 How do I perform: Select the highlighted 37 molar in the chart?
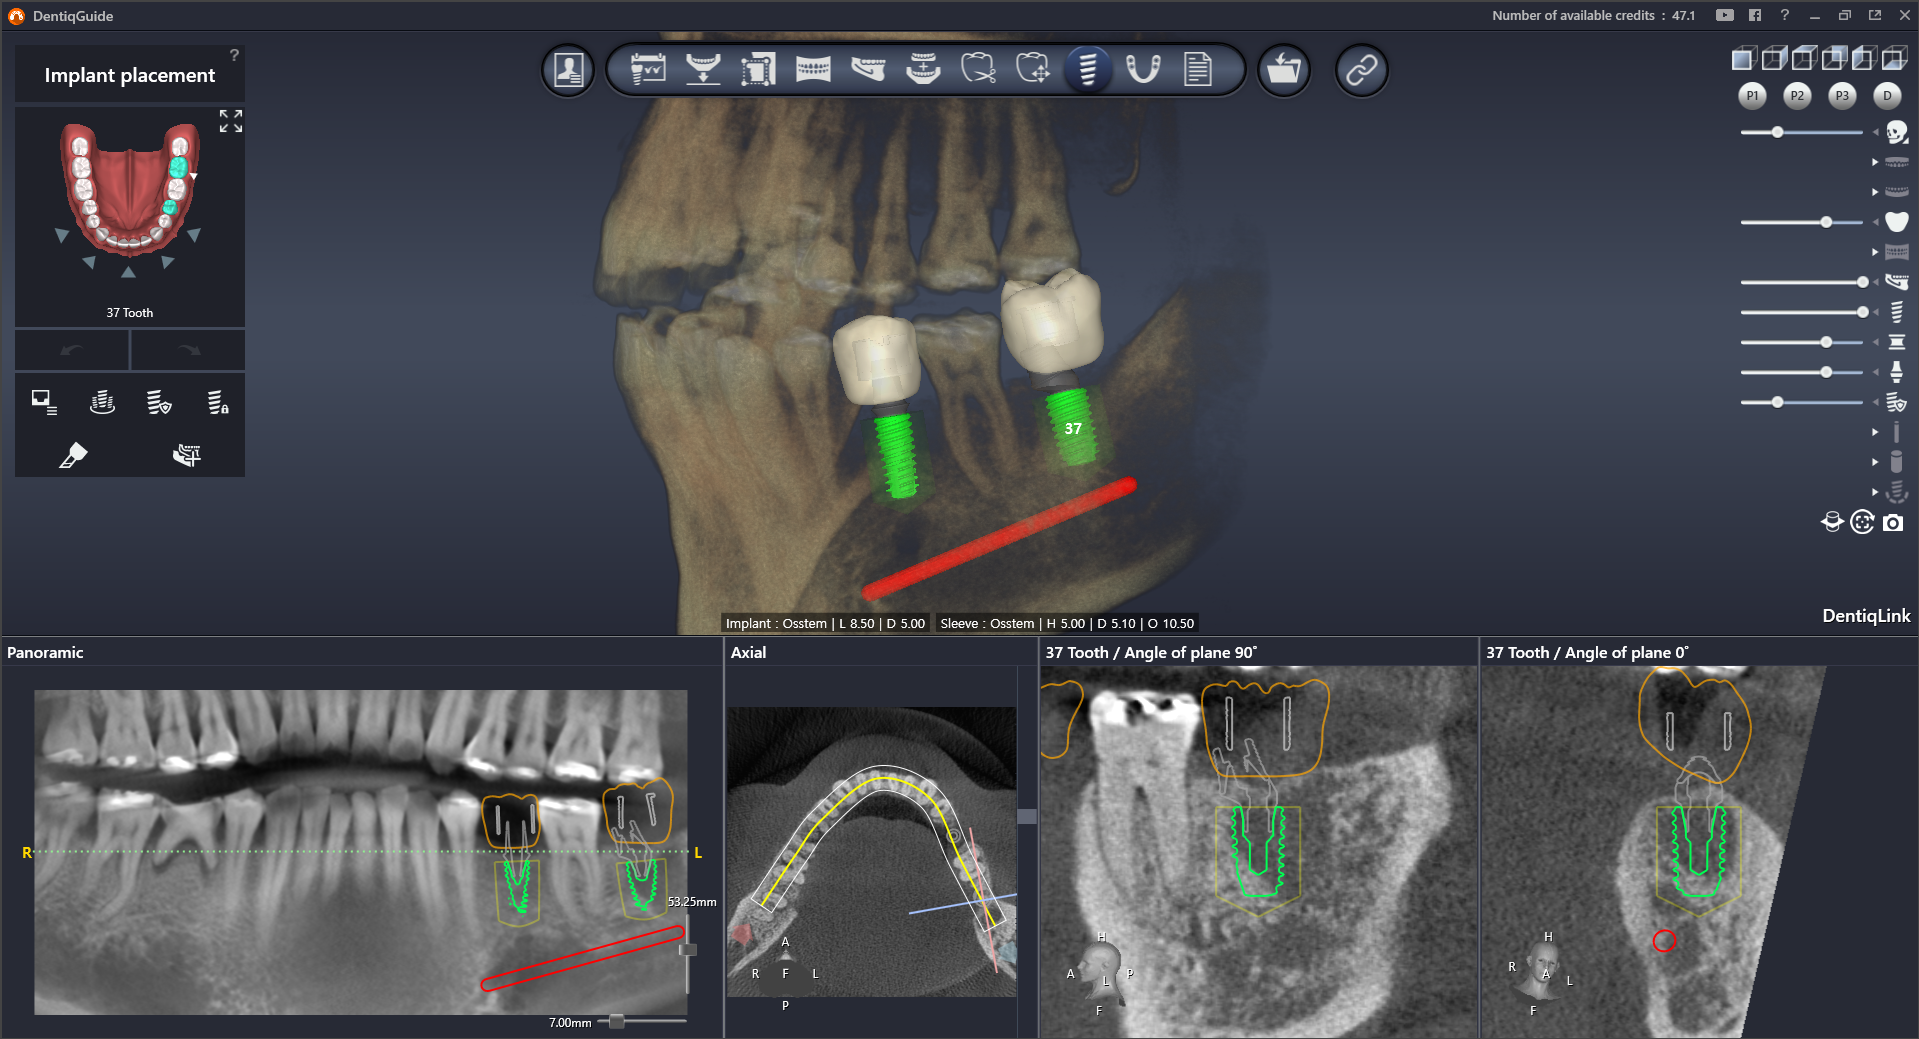[x=178, y=167]
